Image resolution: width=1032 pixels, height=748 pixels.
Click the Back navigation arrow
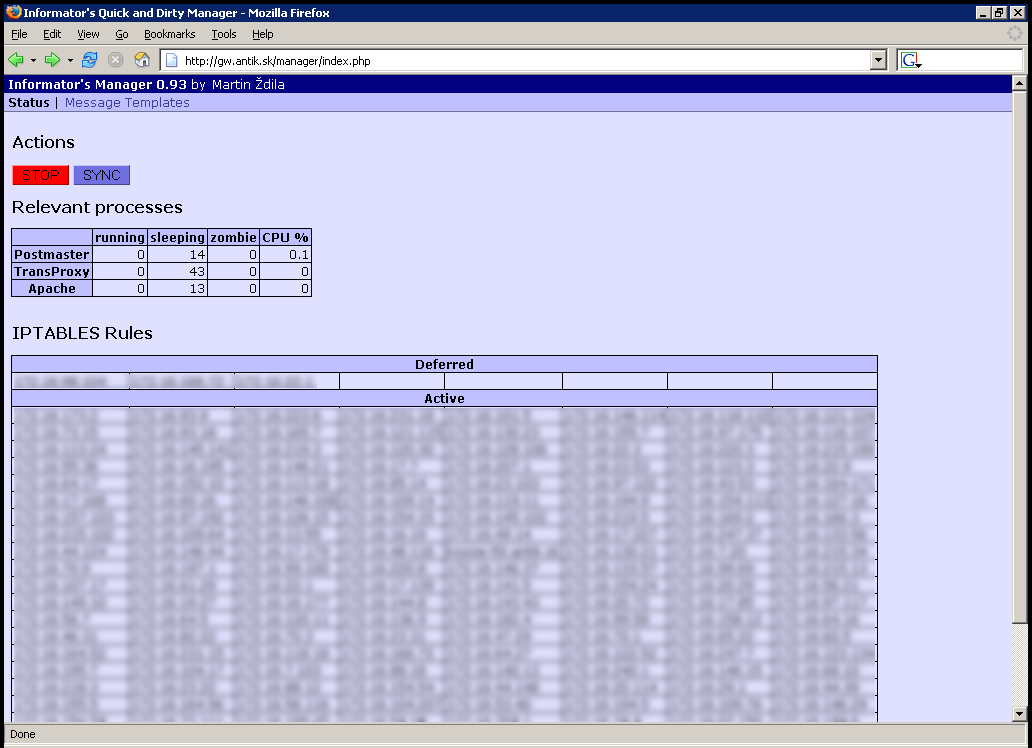click(x=16, y=60)
